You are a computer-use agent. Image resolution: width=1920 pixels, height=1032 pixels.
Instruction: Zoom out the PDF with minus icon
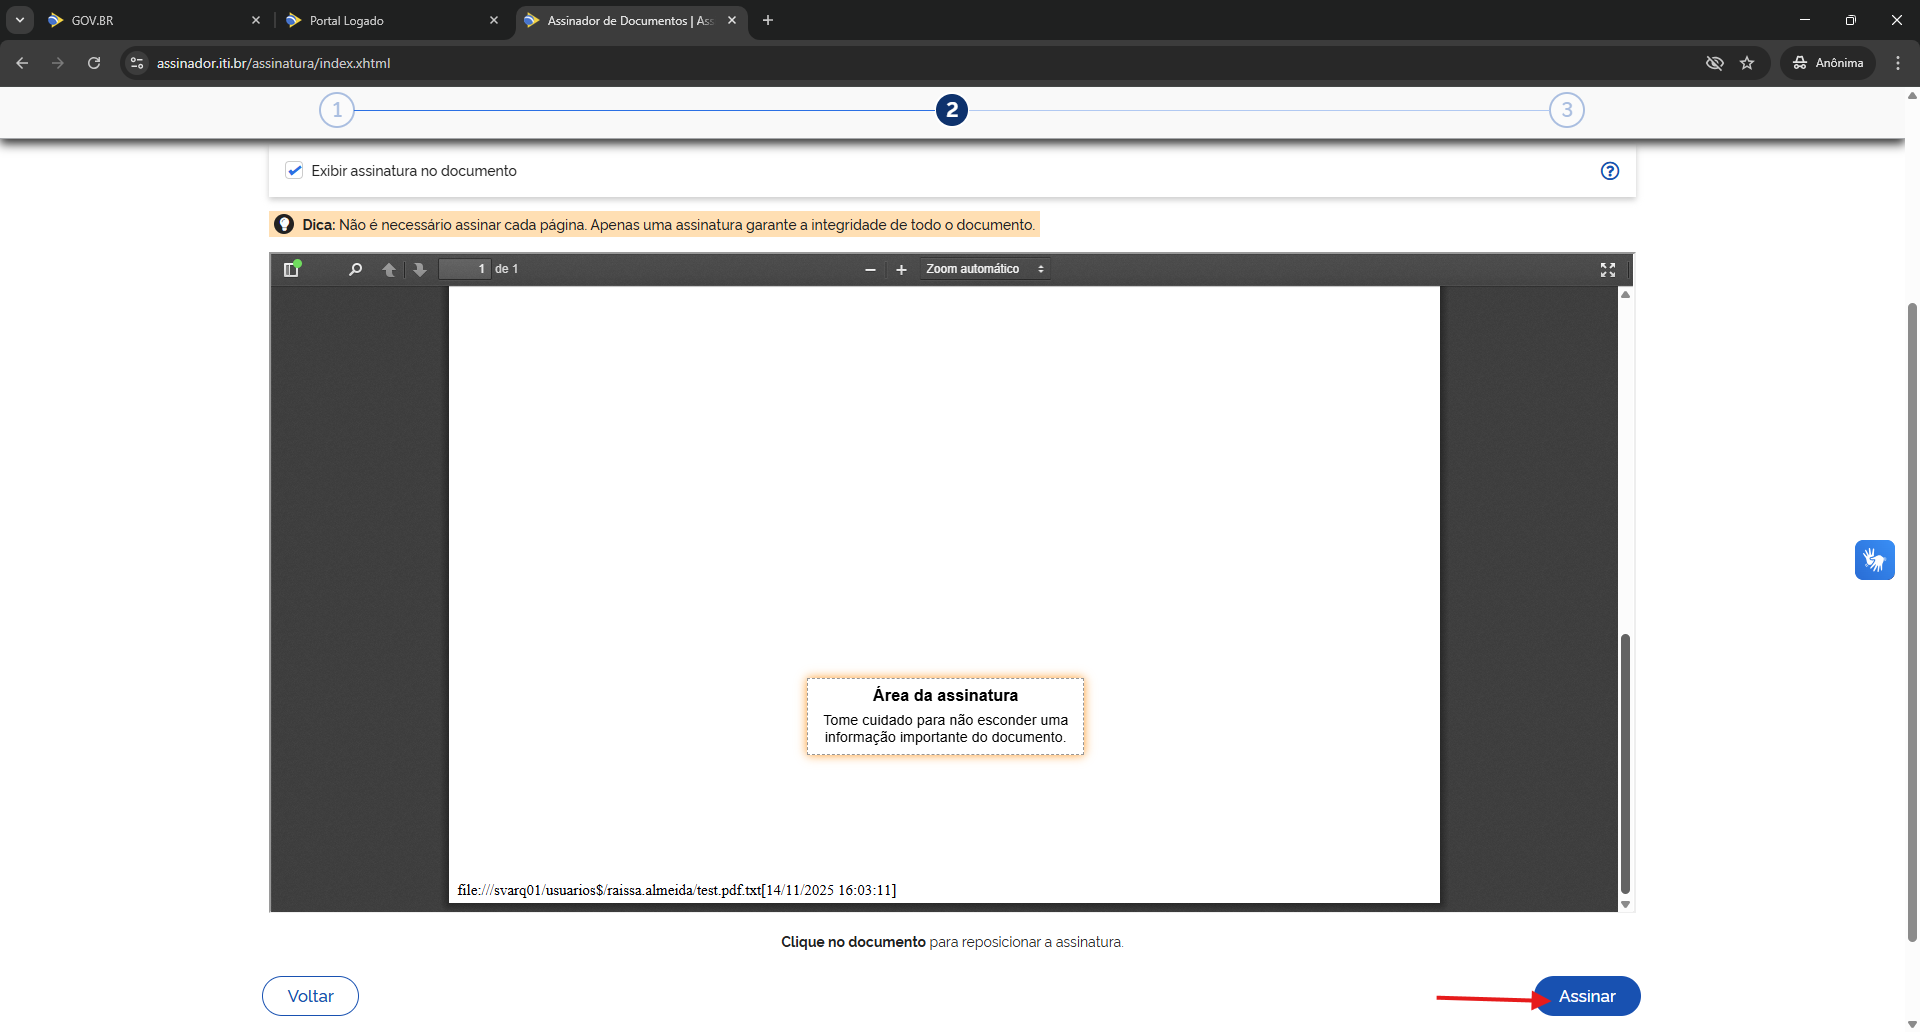870,269
